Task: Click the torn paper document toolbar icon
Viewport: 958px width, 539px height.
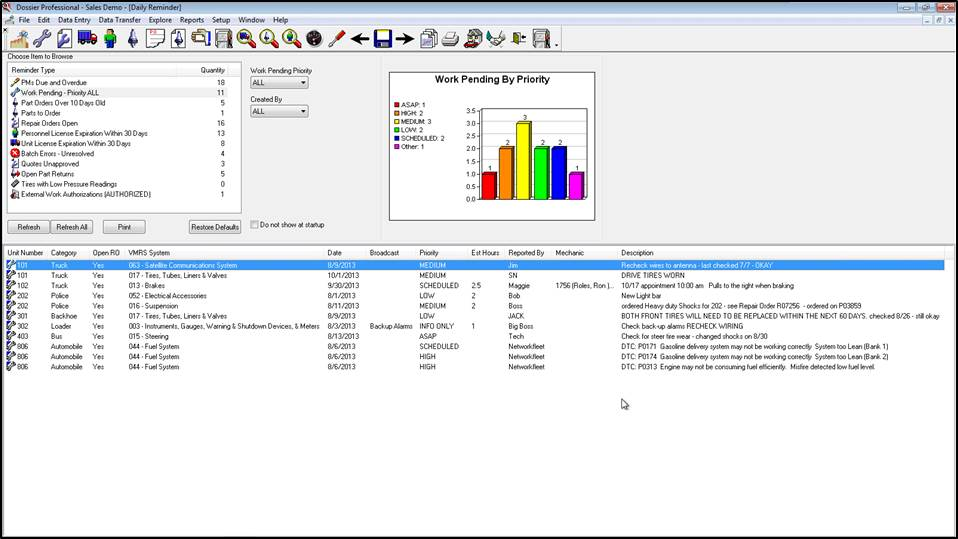Action: tap(155, 38)
